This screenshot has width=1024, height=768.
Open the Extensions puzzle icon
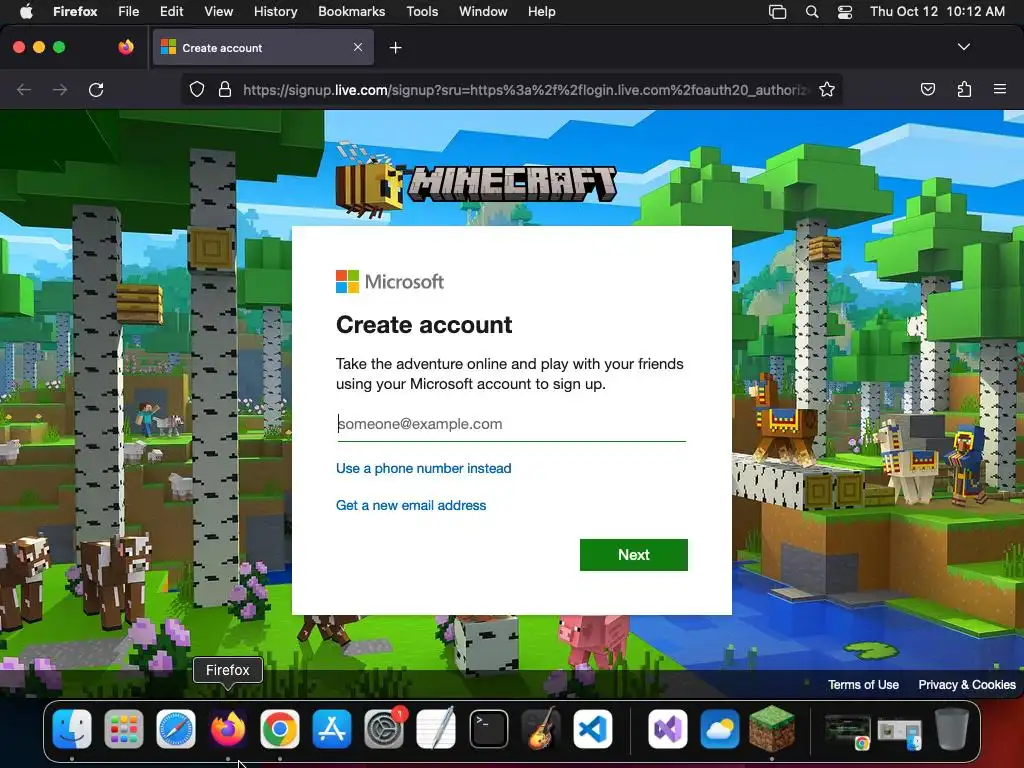point(964,89)
